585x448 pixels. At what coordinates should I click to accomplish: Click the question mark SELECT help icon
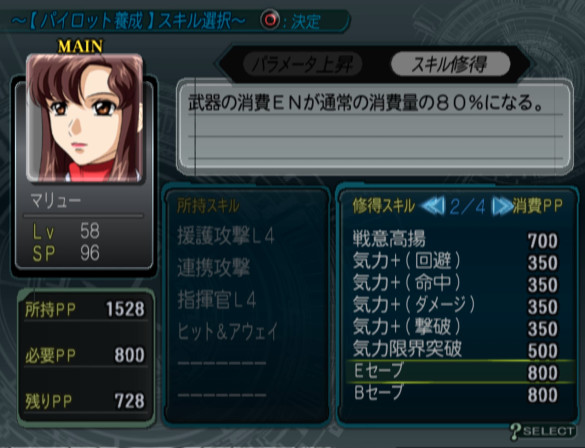pos(543,431)
